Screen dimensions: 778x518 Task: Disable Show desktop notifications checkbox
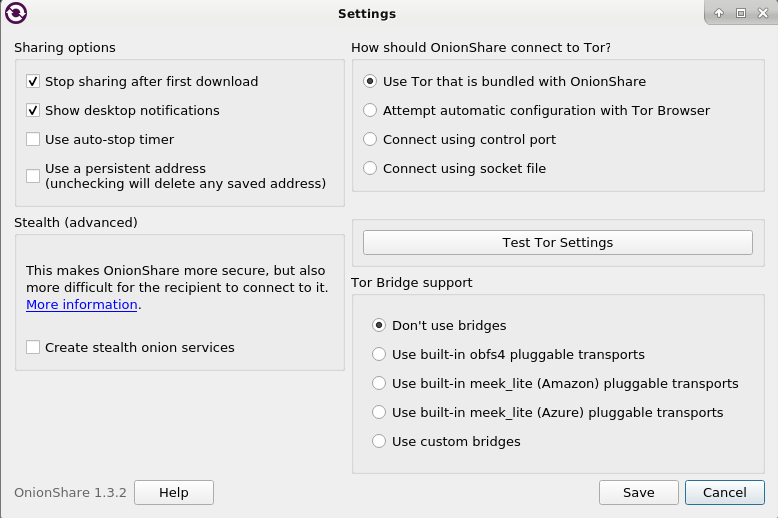pyautogui.click(x=34, y=111)
